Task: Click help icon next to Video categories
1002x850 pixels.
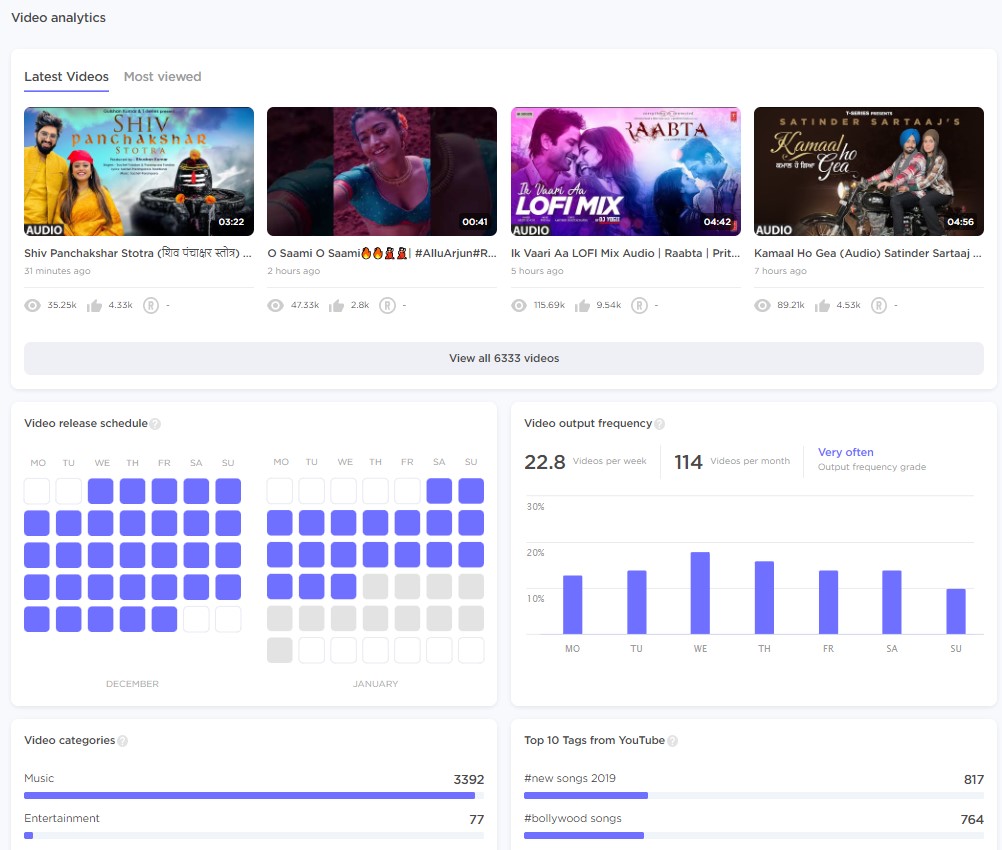Action: click(122, 741)
